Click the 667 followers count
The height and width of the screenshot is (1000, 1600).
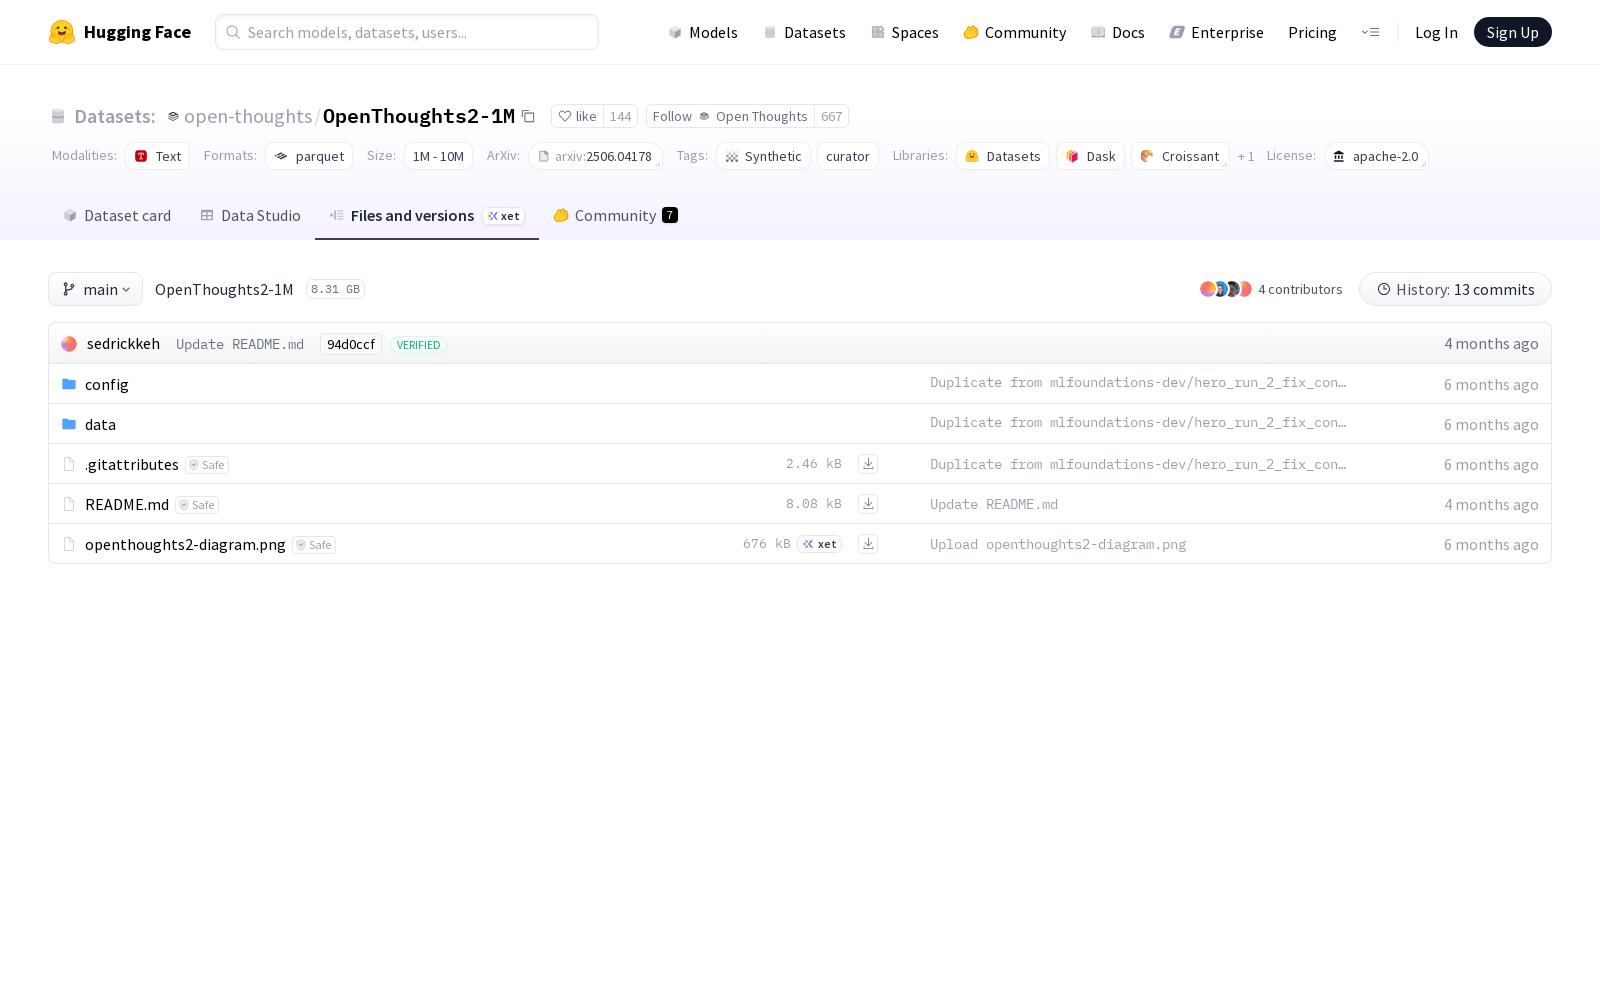(831, 116)
